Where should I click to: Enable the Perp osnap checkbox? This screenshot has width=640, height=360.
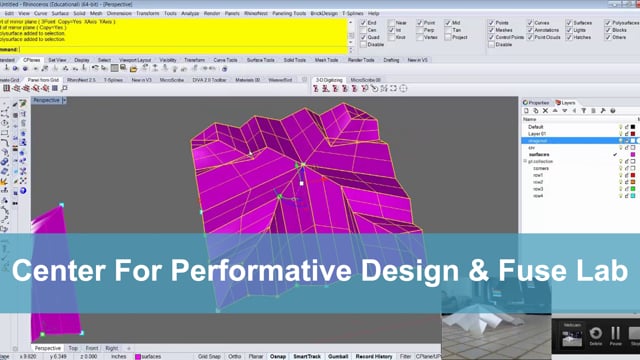[420, 30]
